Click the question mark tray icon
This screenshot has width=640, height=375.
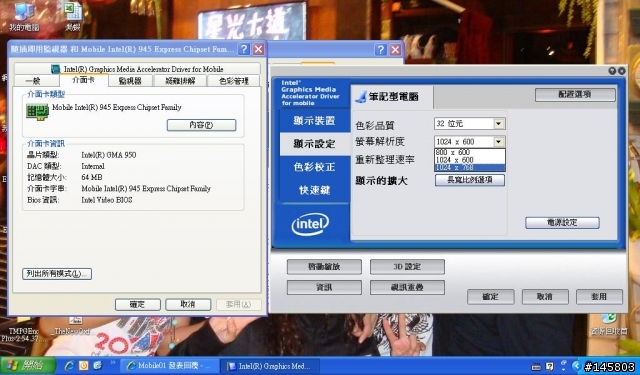[550, 366]
